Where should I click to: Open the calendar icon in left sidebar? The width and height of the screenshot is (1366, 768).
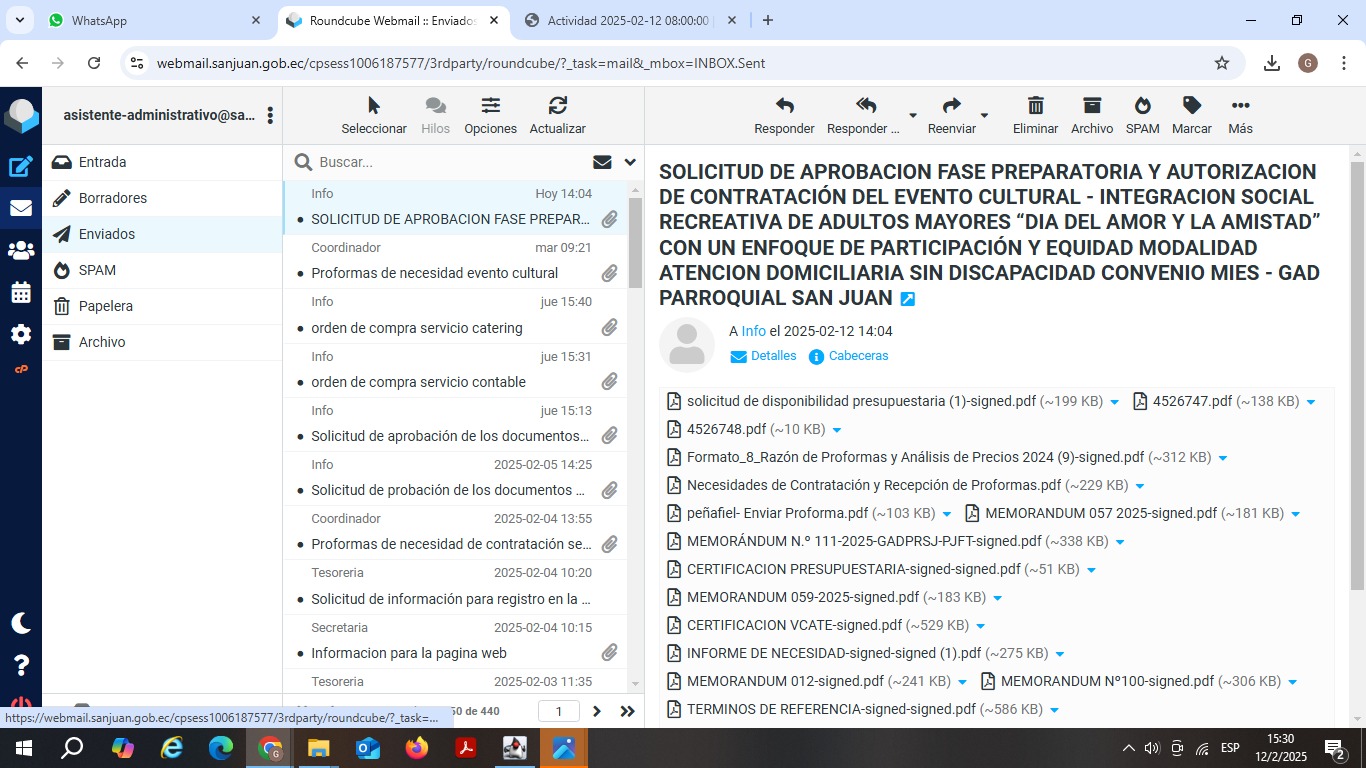click(21, 293)
